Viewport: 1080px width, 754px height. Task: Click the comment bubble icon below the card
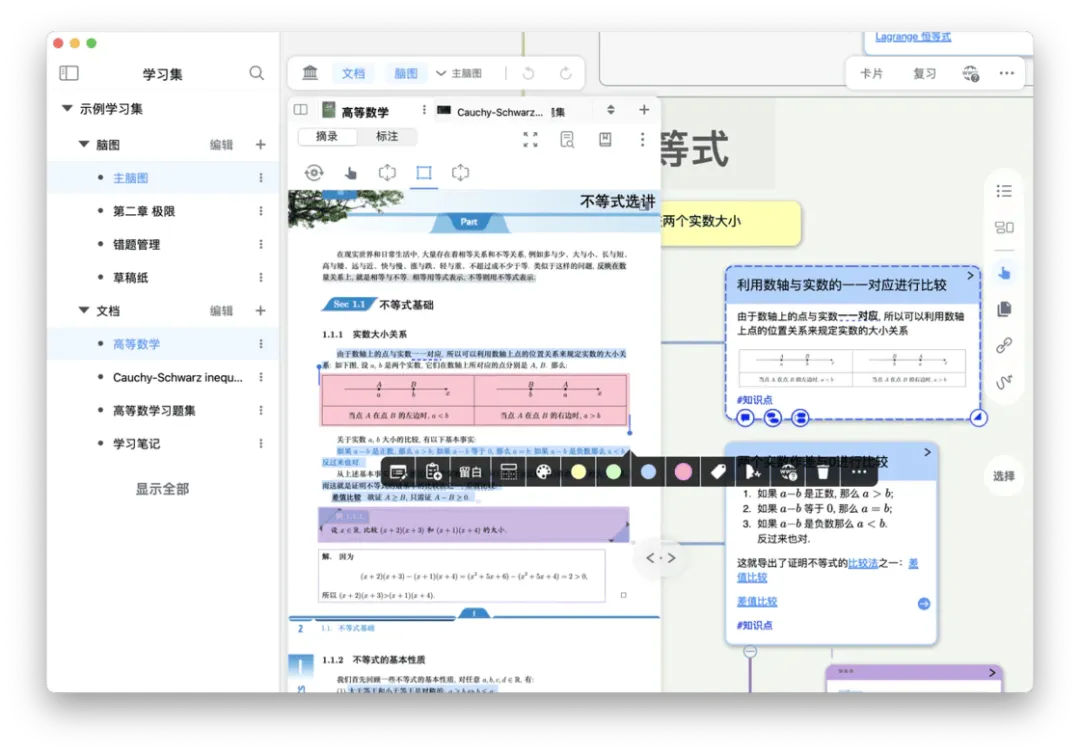tap(745, 418)
